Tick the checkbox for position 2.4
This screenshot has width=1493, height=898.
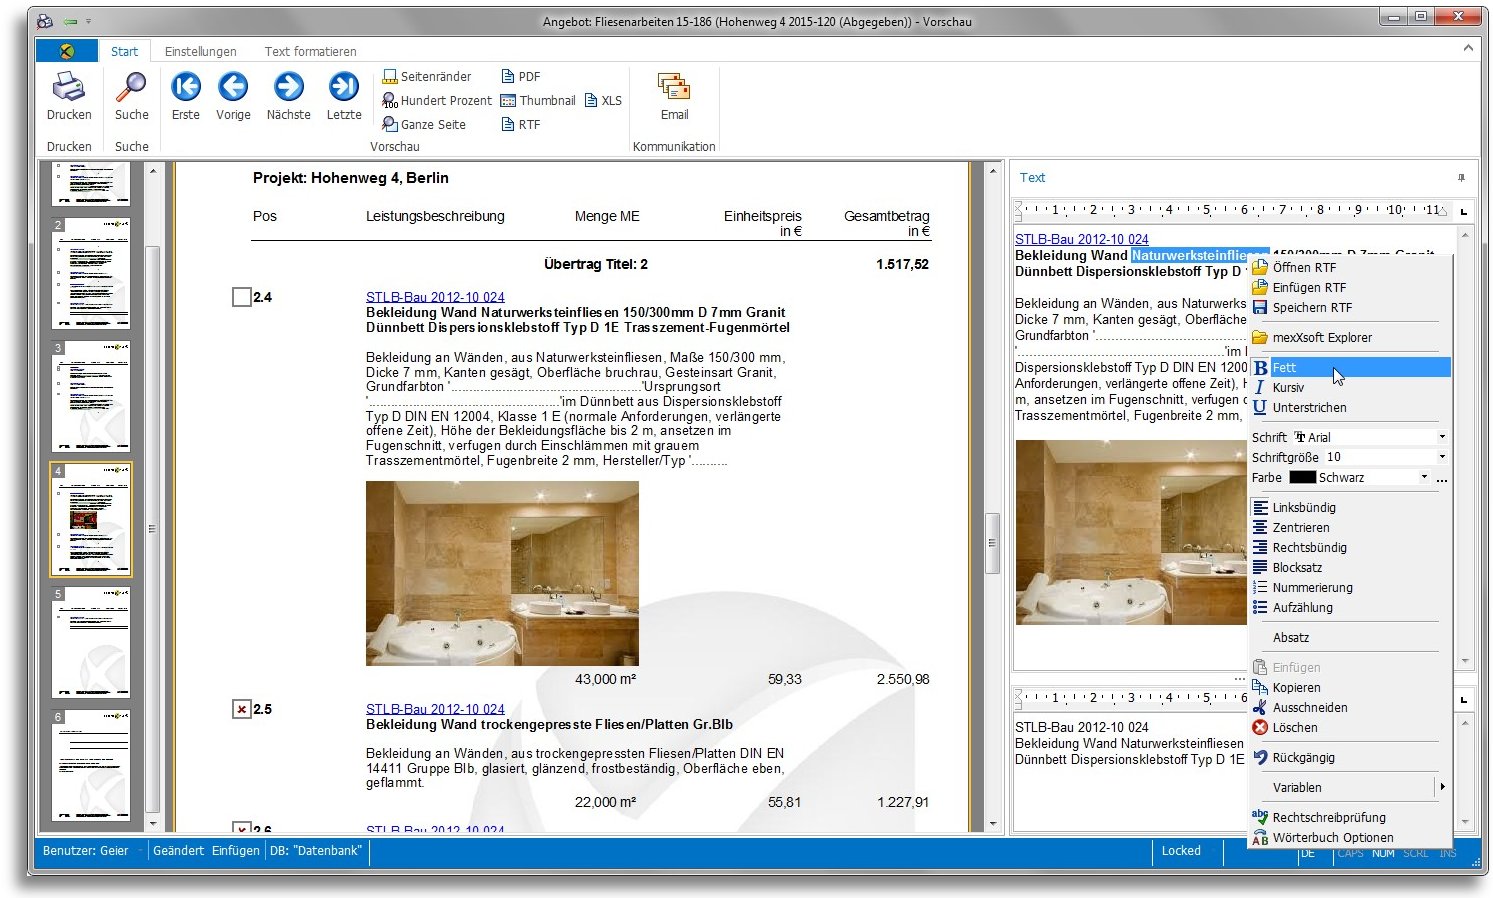[241, 297]
